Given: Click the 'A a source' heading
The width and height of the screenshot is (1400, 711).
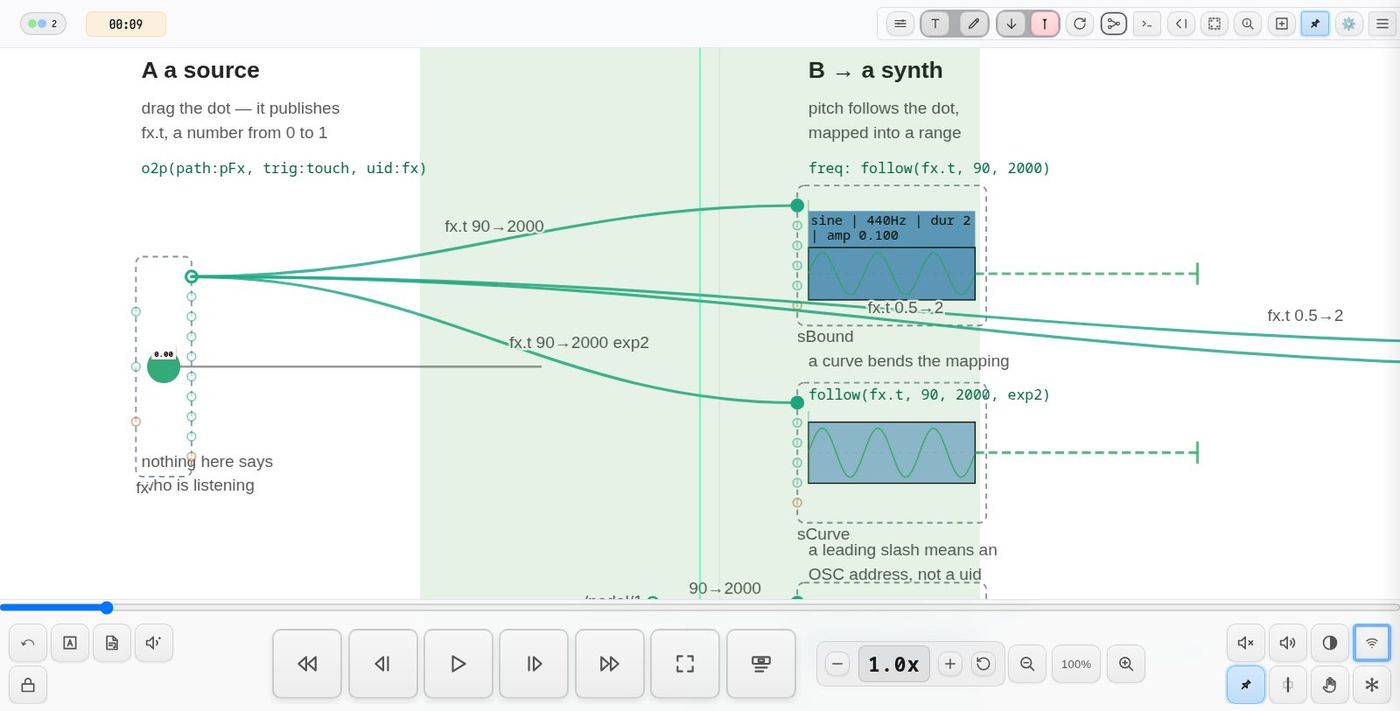Looking at the screenshot, I should 200,70.
